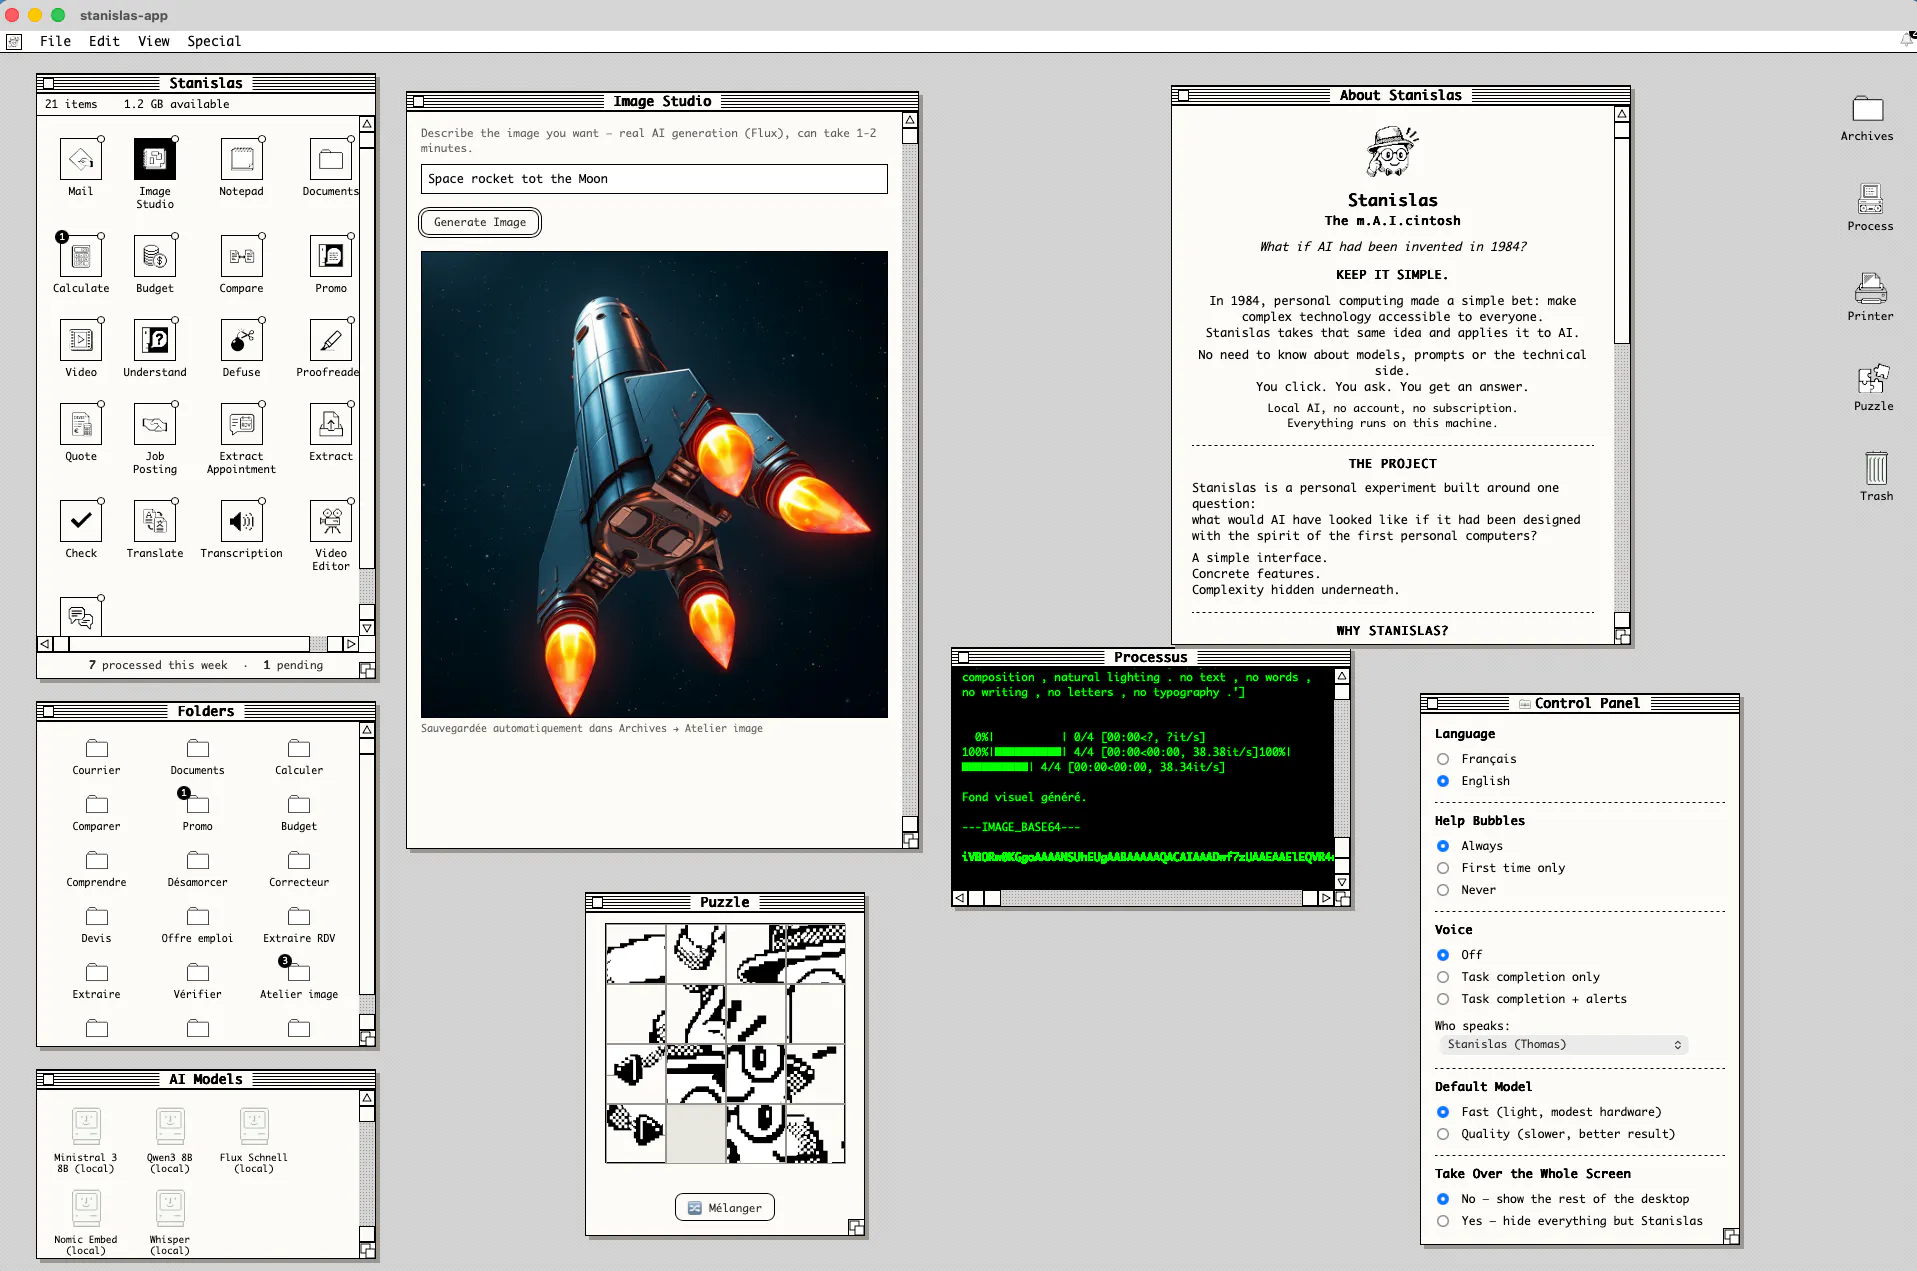Choose Quality default model option
This screenshot has height=1271, width=1917.
1443,1134
